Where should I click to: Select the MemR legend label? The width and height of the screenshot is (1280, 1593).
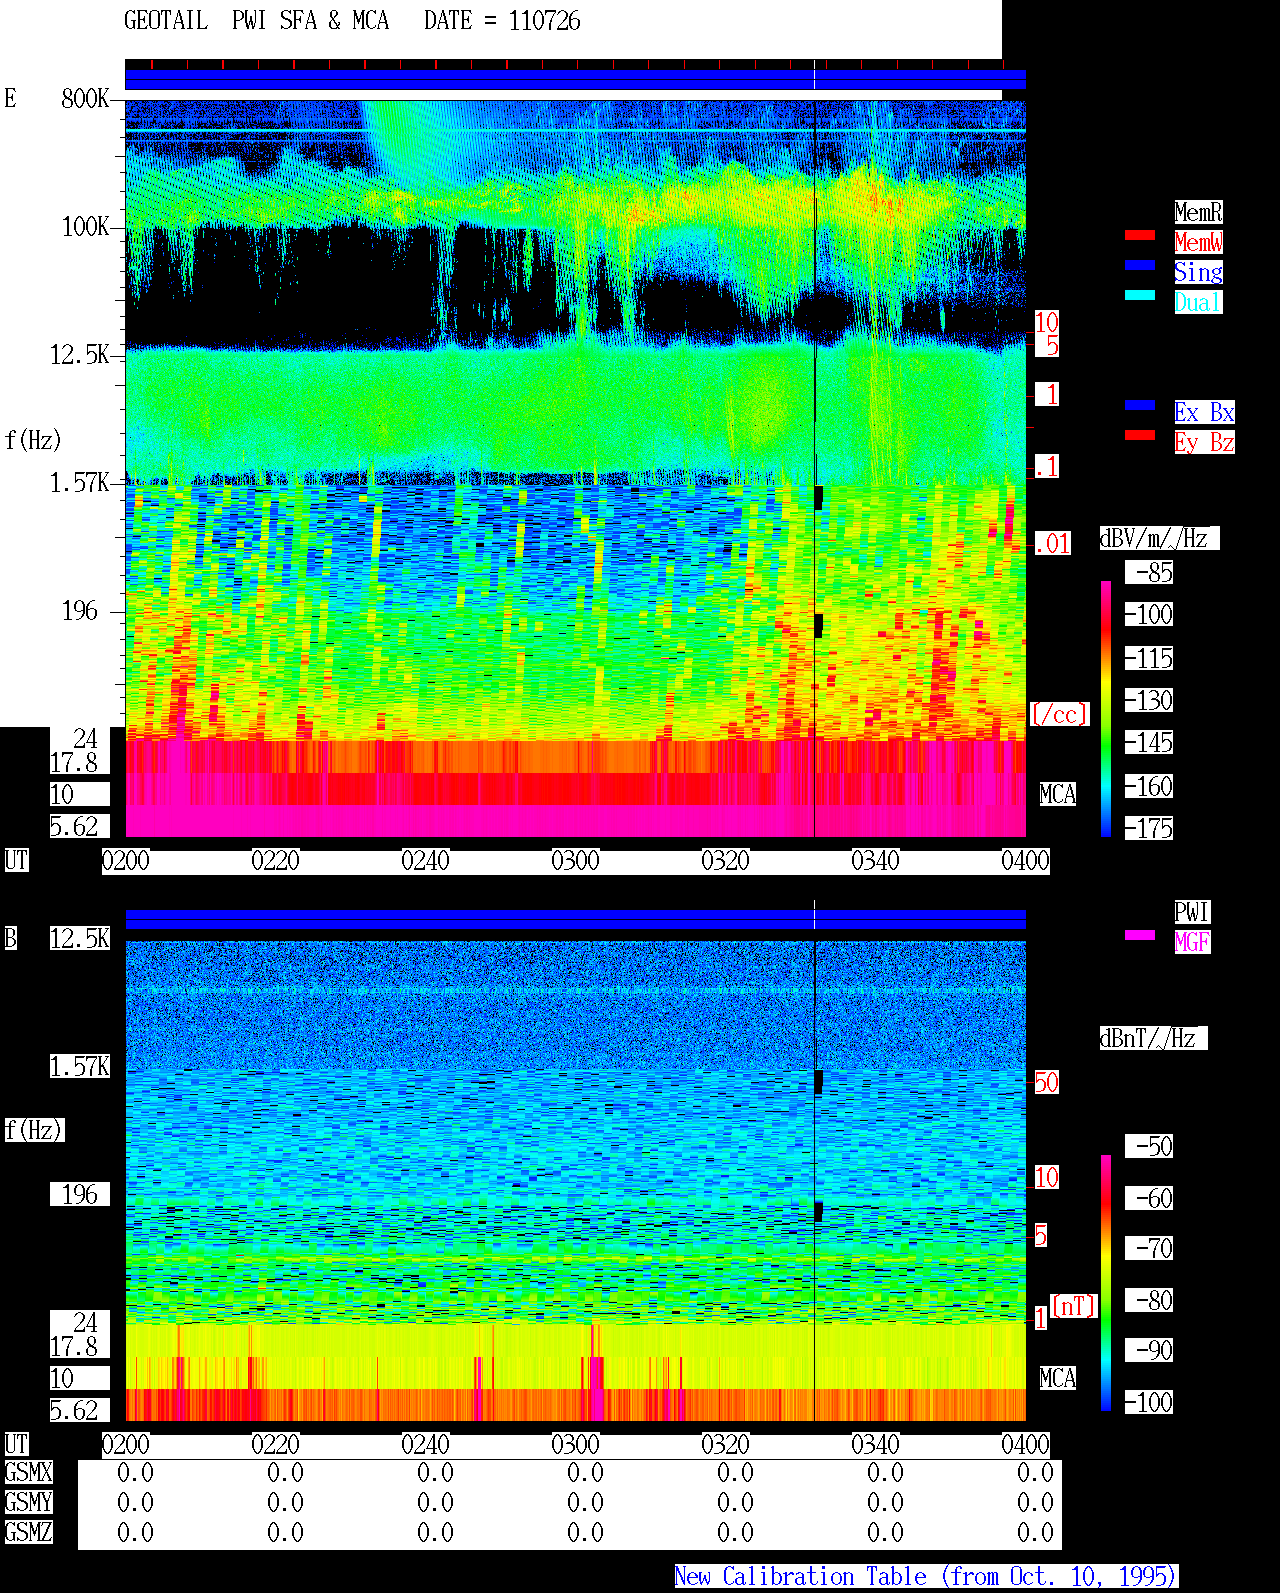coord(1198,212)
